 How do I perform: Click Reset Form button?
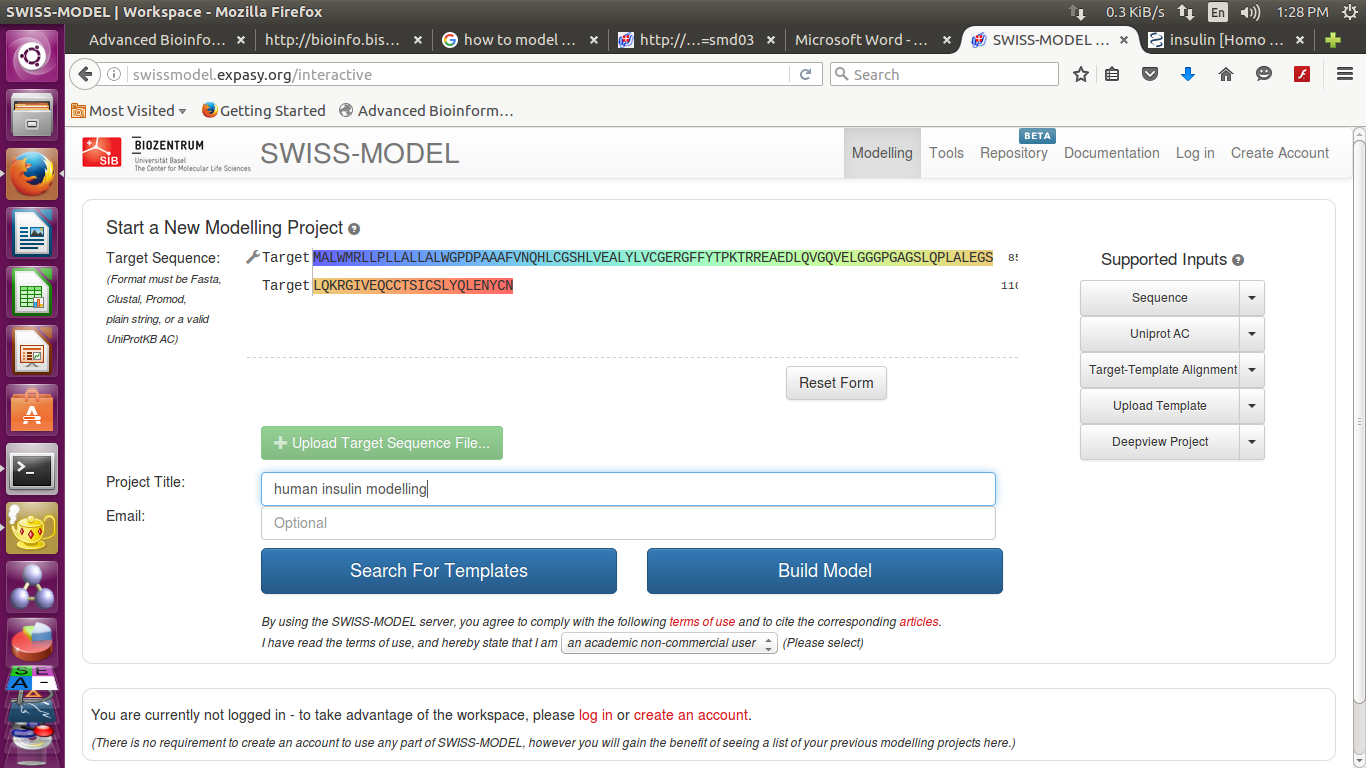(x=836, y=383)
